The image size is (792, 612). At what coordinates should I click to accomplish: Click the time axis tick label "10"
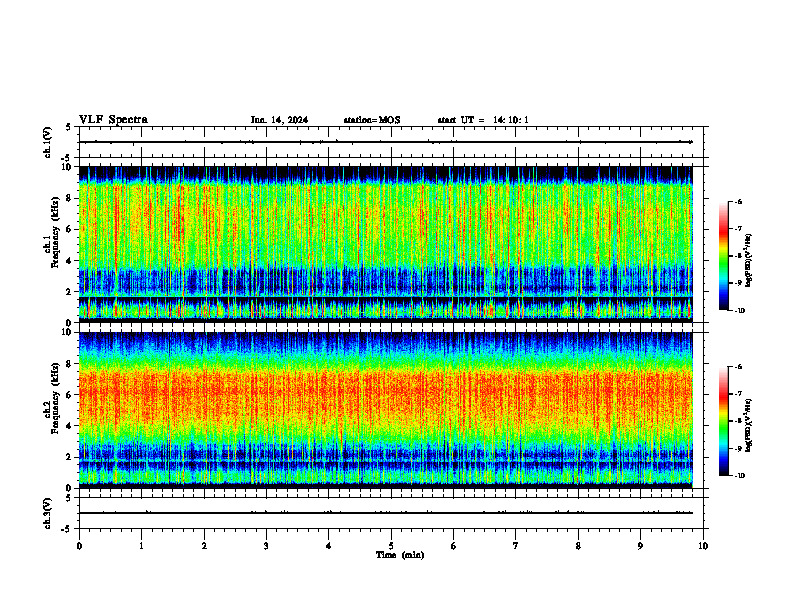click(703, 546)
